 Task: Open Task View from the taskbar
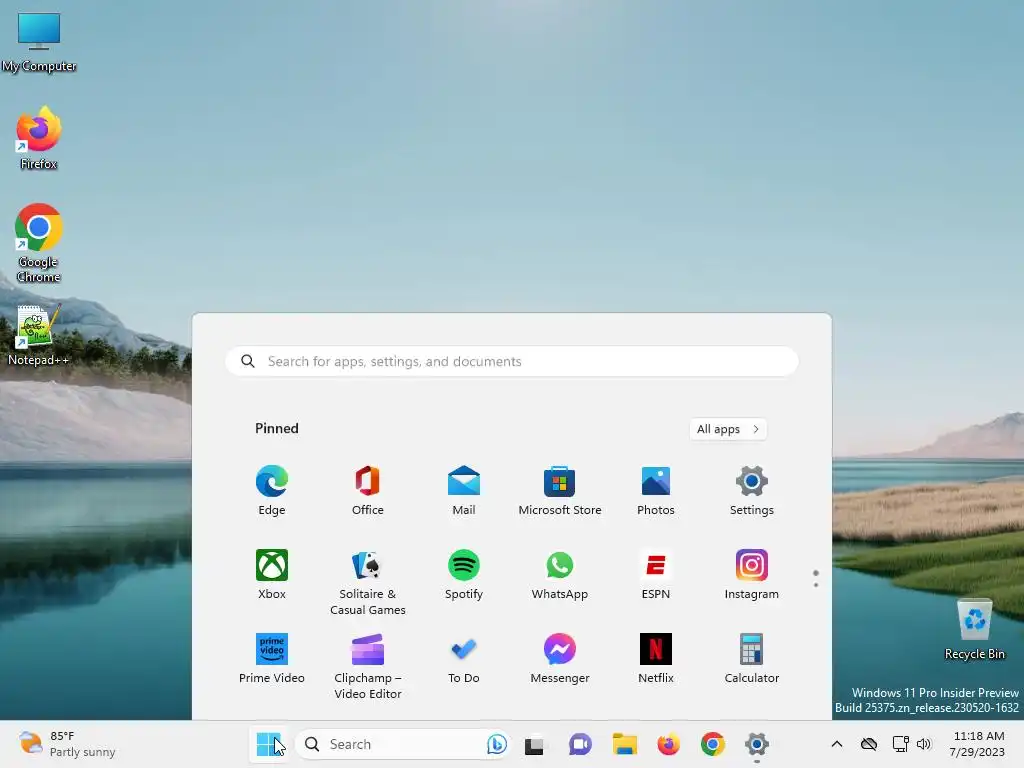[x=534, y=744]
